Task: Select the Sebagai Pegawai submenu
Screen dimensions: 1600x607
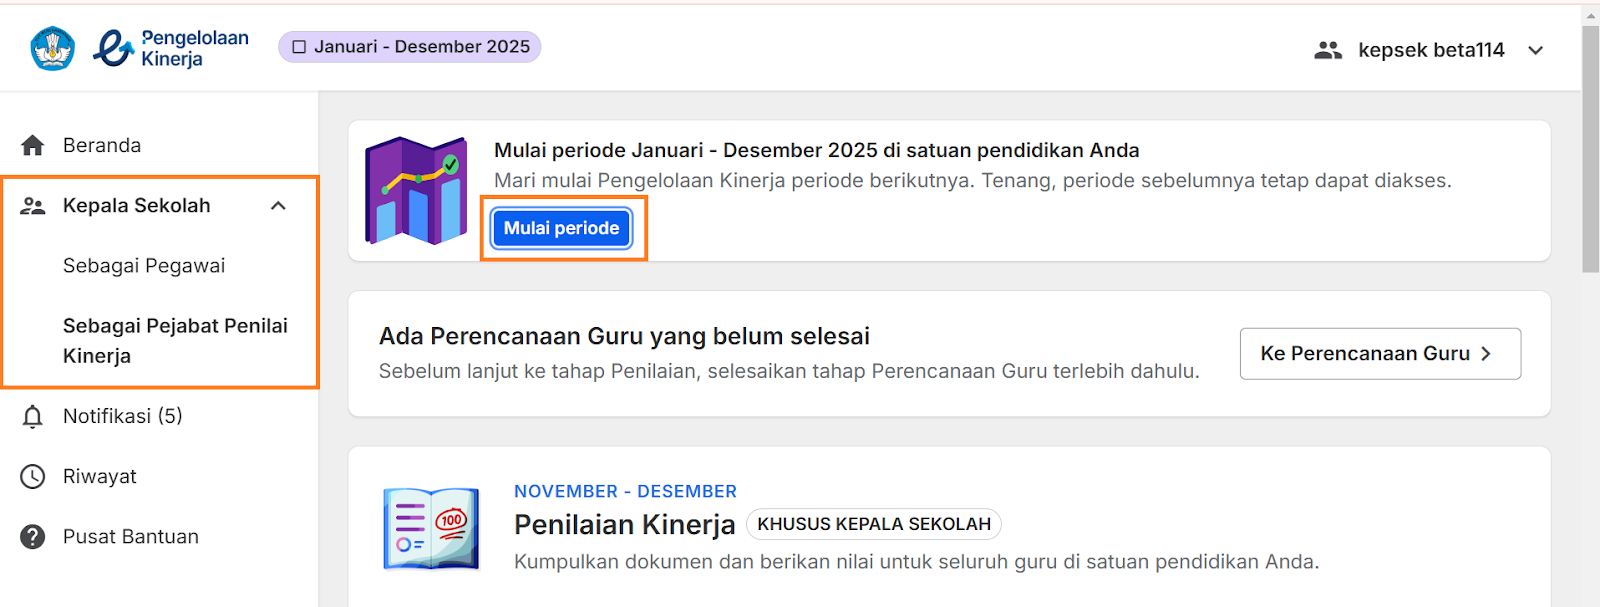Action: 144,266
